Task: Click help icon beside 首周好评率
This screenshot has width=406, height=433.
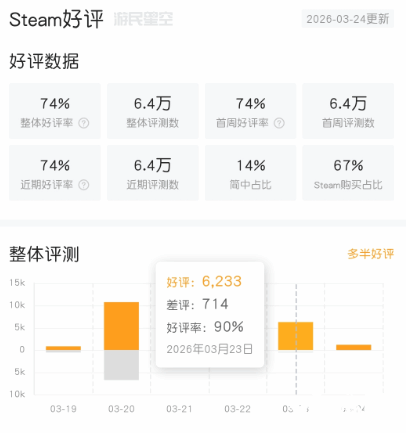Action: 279,123
